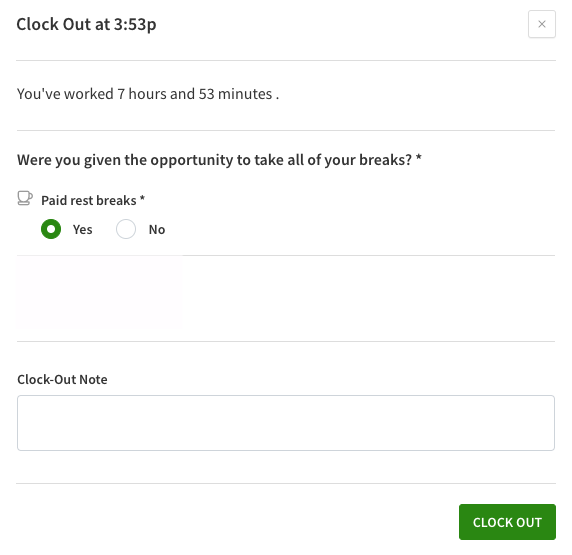The height and width of the screenshot is (555, 572).
Task: Click the word "breaks?" in the question
Action: (x=386, y=160)
